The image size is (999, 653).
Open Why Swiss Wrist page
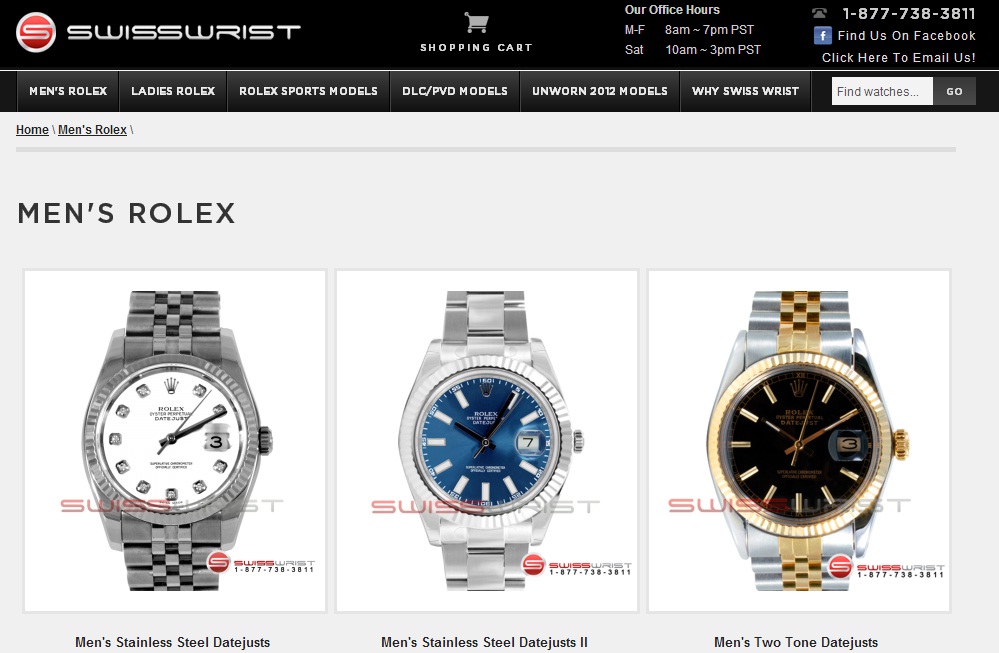click(745, 91)
